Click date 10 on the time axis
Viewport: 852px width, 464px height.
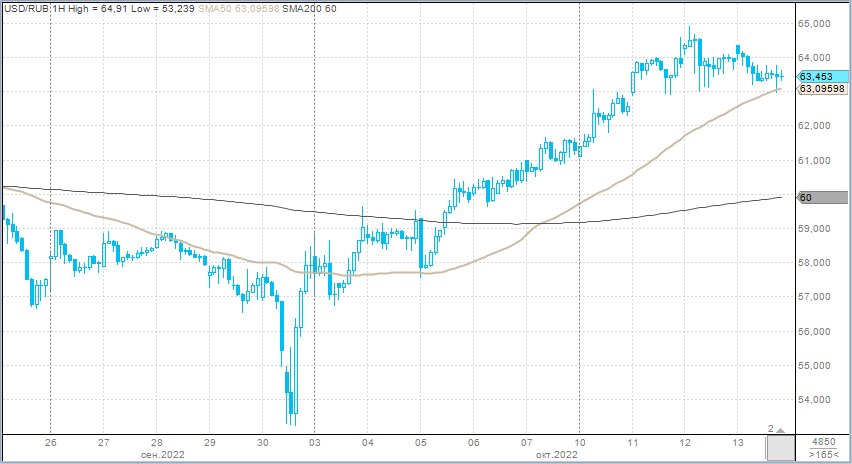coord(580,442)
